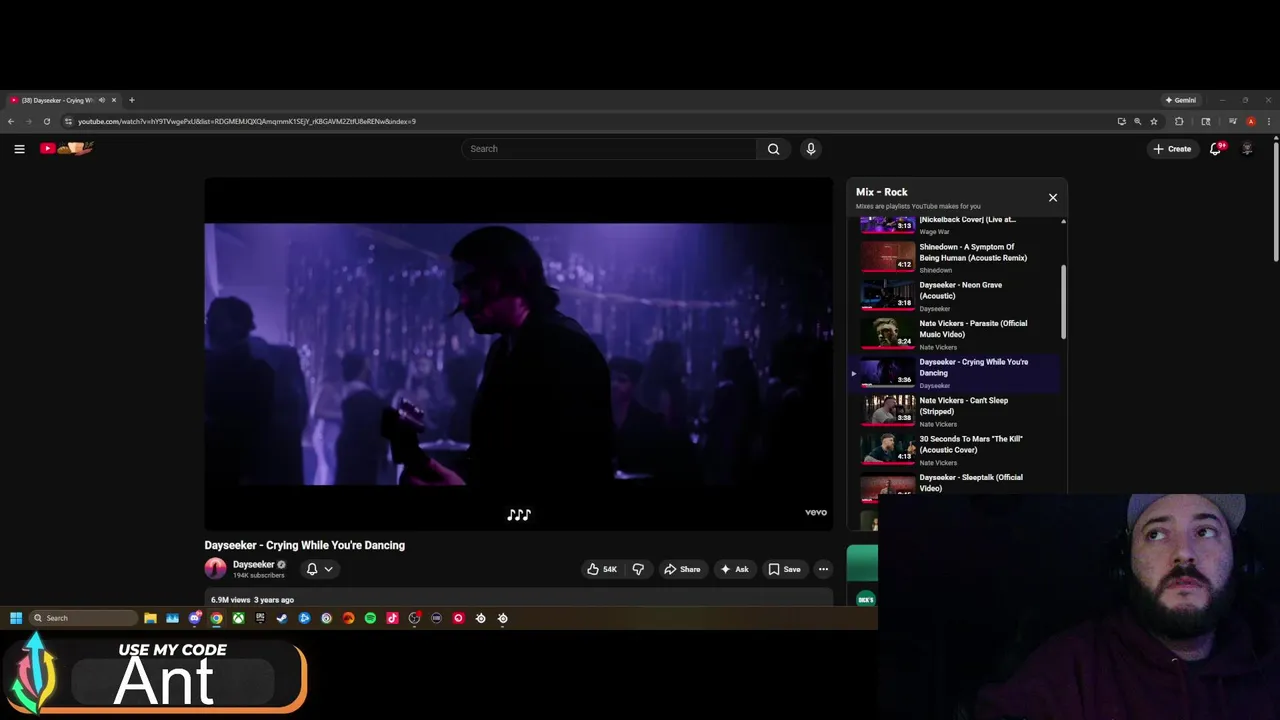This screenshot has width=1280, height=720.
Task: Play the Nickelback Cover by Wage War
Action: click(958, 225)
